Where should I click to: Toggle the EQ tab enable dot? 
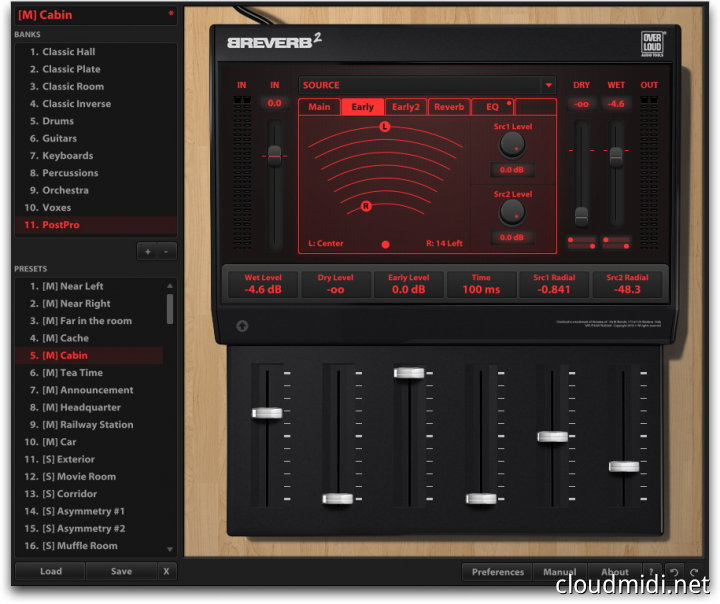point(509,103)
